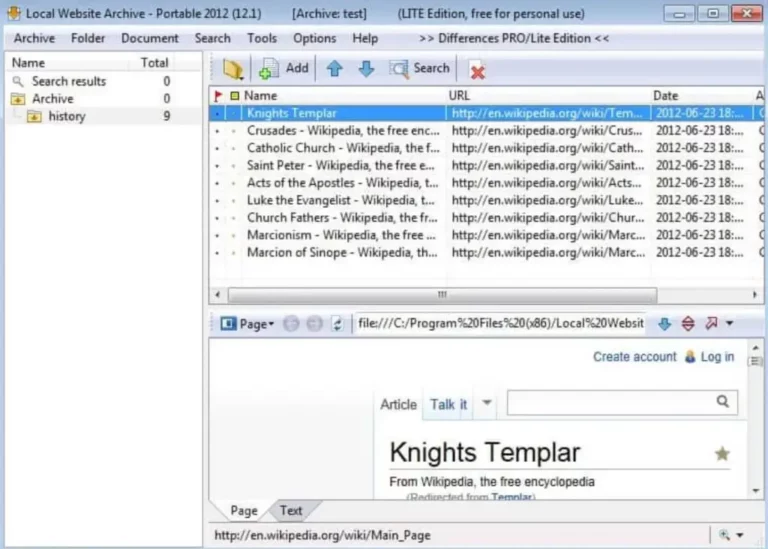This screenshot has height=549, width=768.
Task: Click the Archive folder icon in tree
Action: (x=18, y=99)
